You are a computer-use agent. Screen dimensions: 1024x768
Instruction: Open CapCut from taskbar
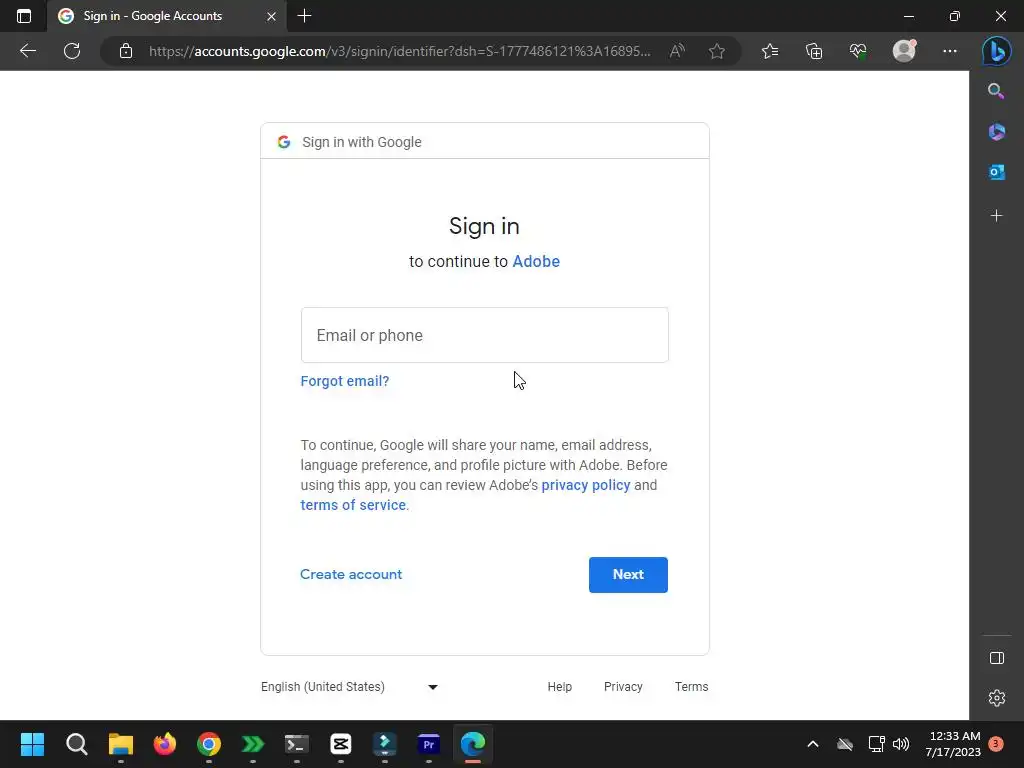341,744
